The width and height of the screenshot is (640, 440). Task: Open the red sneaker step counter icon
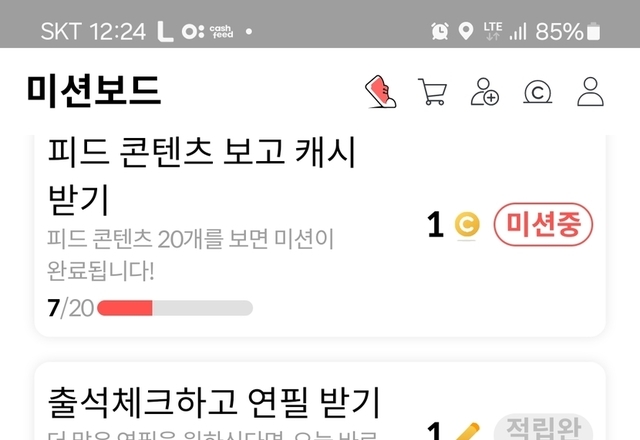381,91
